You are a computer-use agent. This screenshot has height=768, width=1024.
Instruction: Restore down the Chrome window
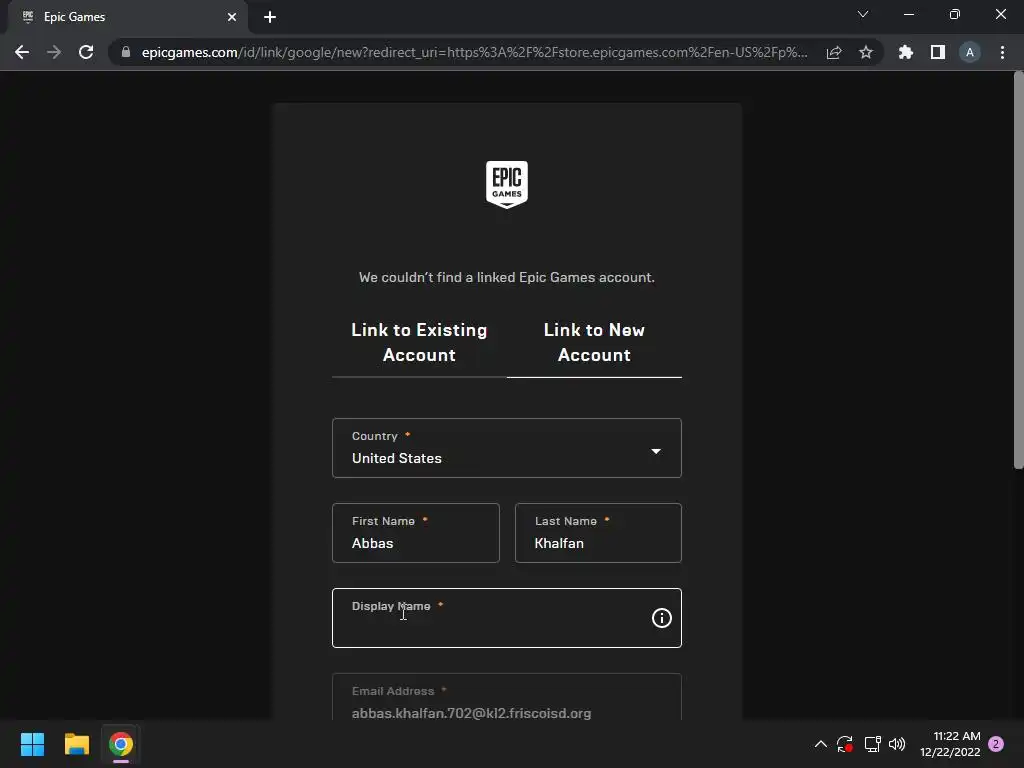pyautogui.click(x=954, y=14)
